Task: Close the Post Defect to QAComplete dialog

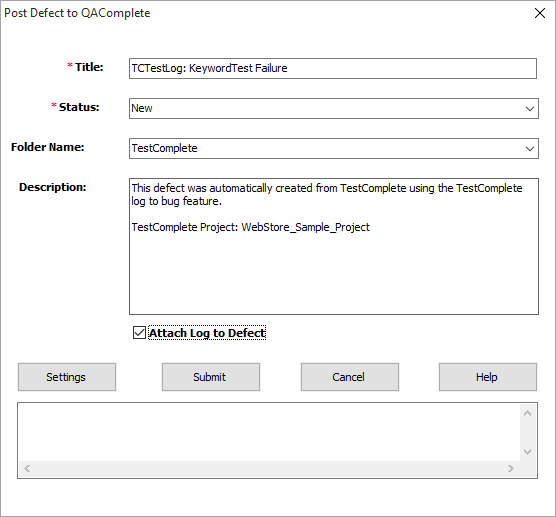Action: pos(540,13)
